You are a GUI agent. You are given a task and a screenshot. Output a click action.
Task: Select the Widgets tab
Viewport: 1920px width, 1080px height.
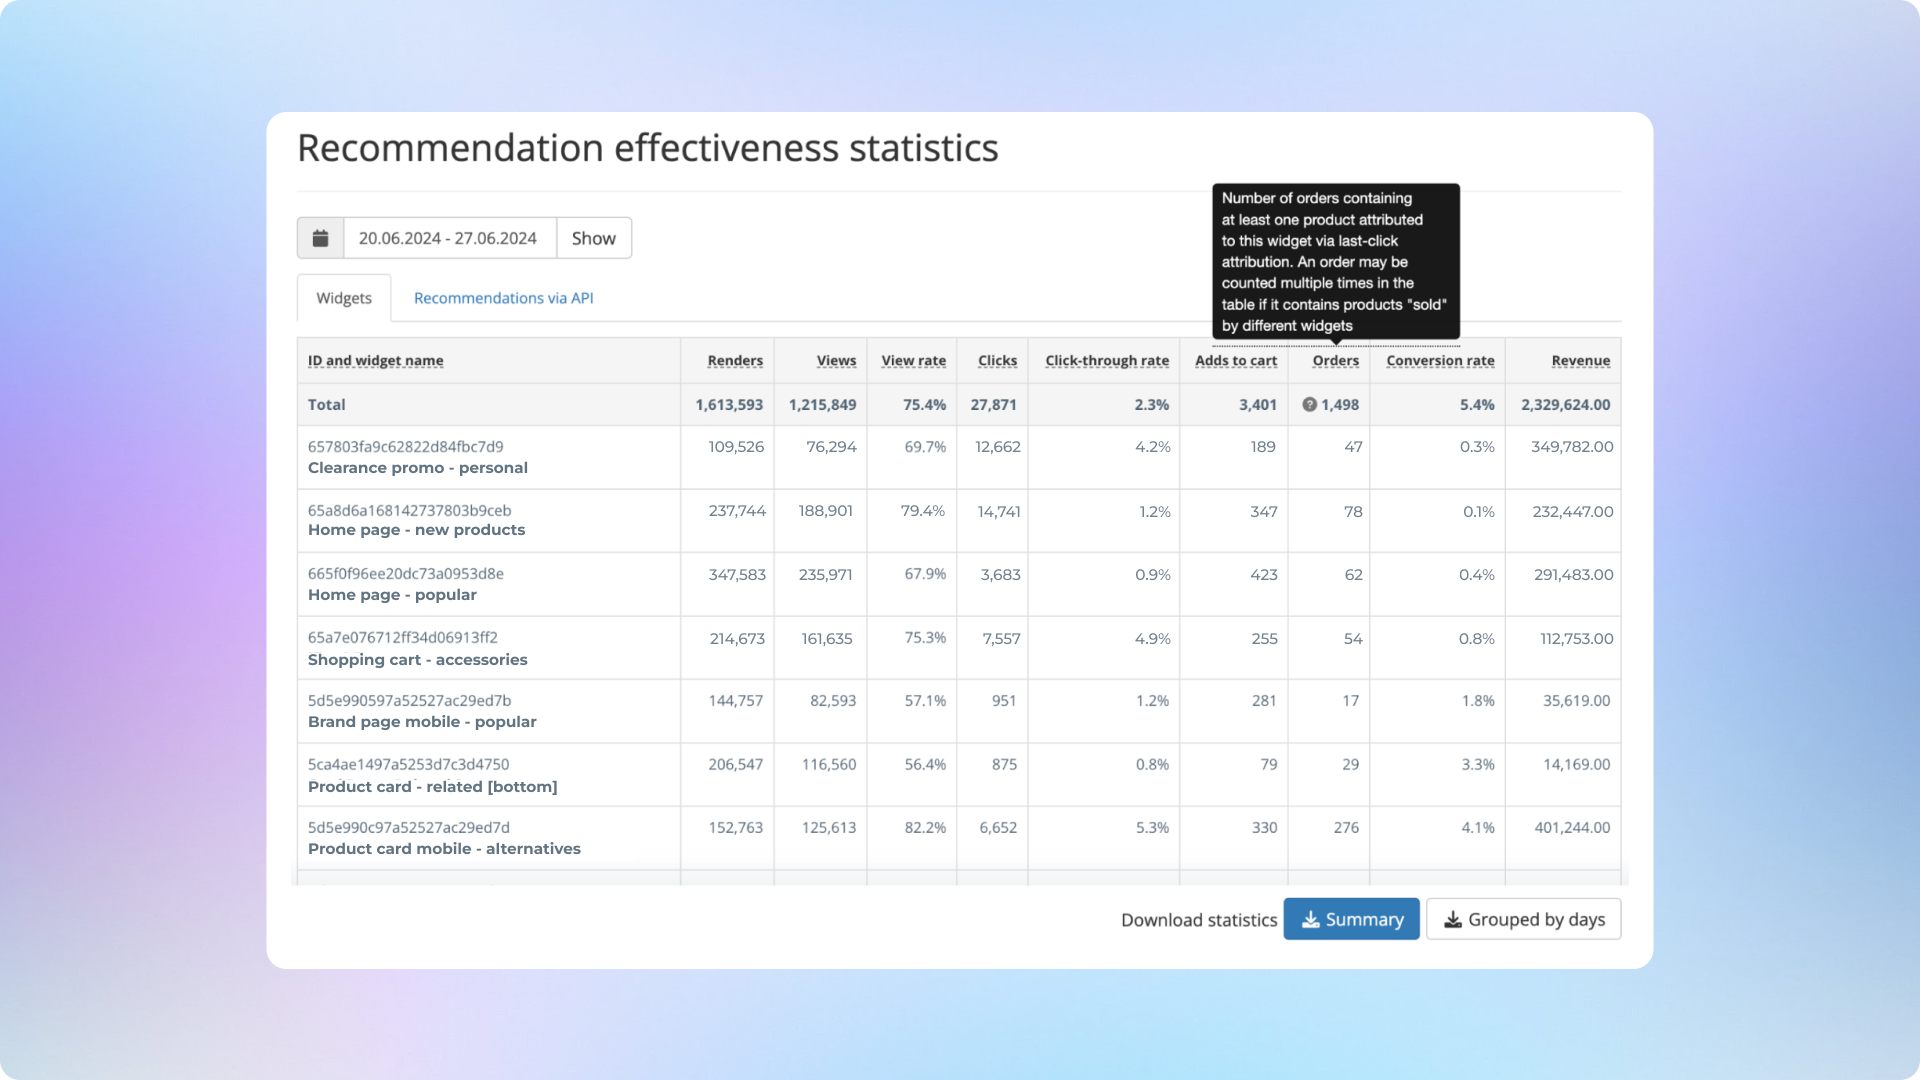(343, 297)
